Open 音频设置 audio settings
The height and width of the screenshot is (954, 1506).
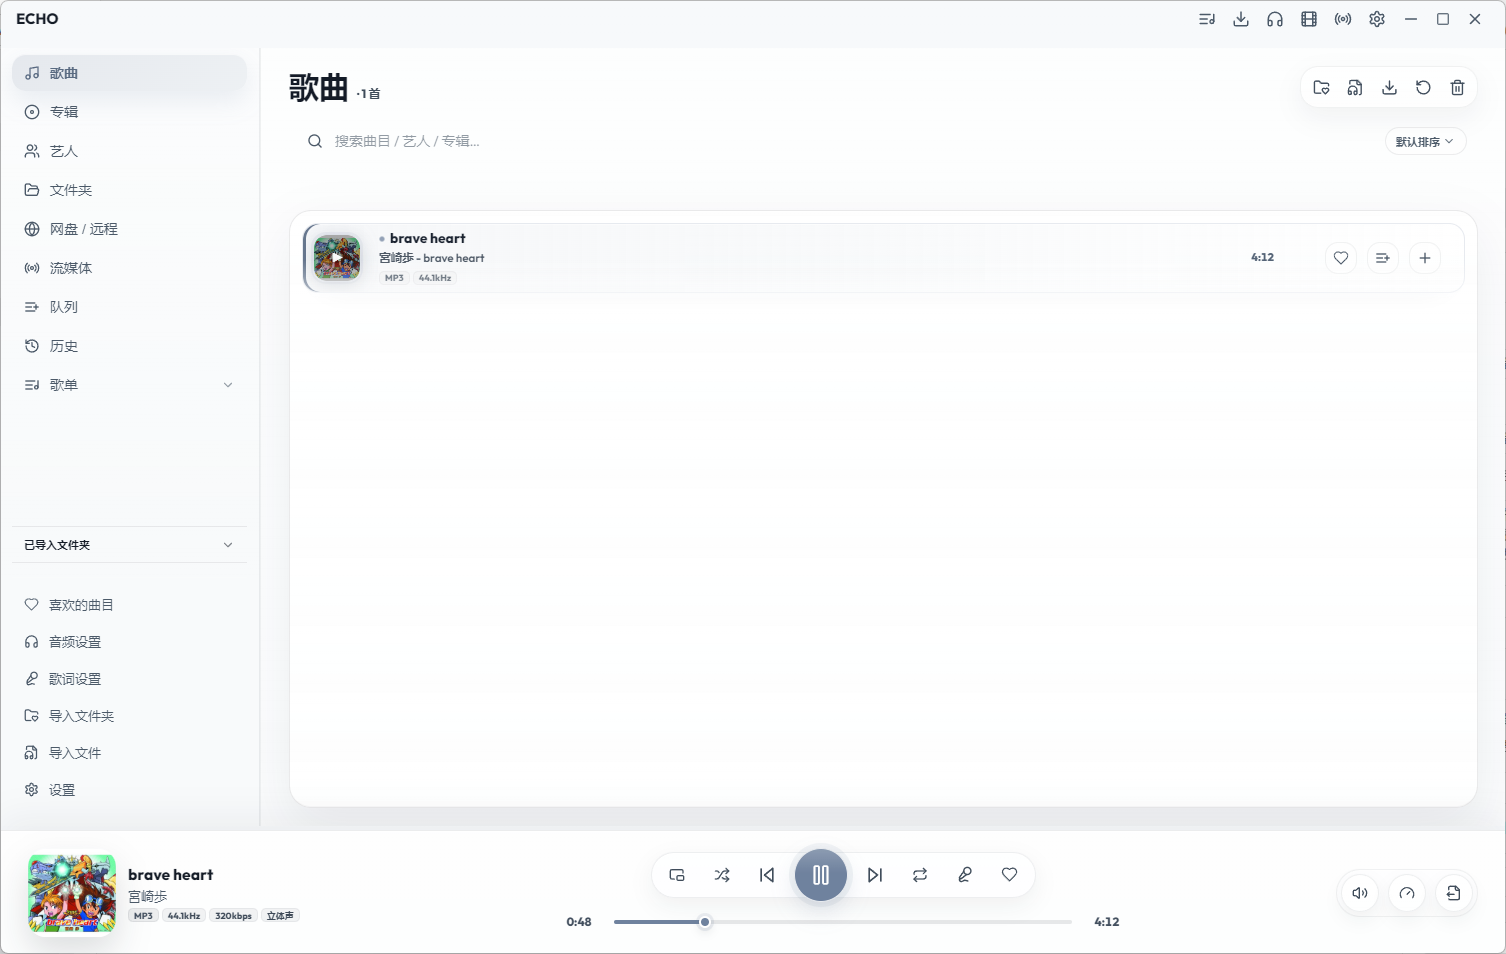tap(130, 642)
